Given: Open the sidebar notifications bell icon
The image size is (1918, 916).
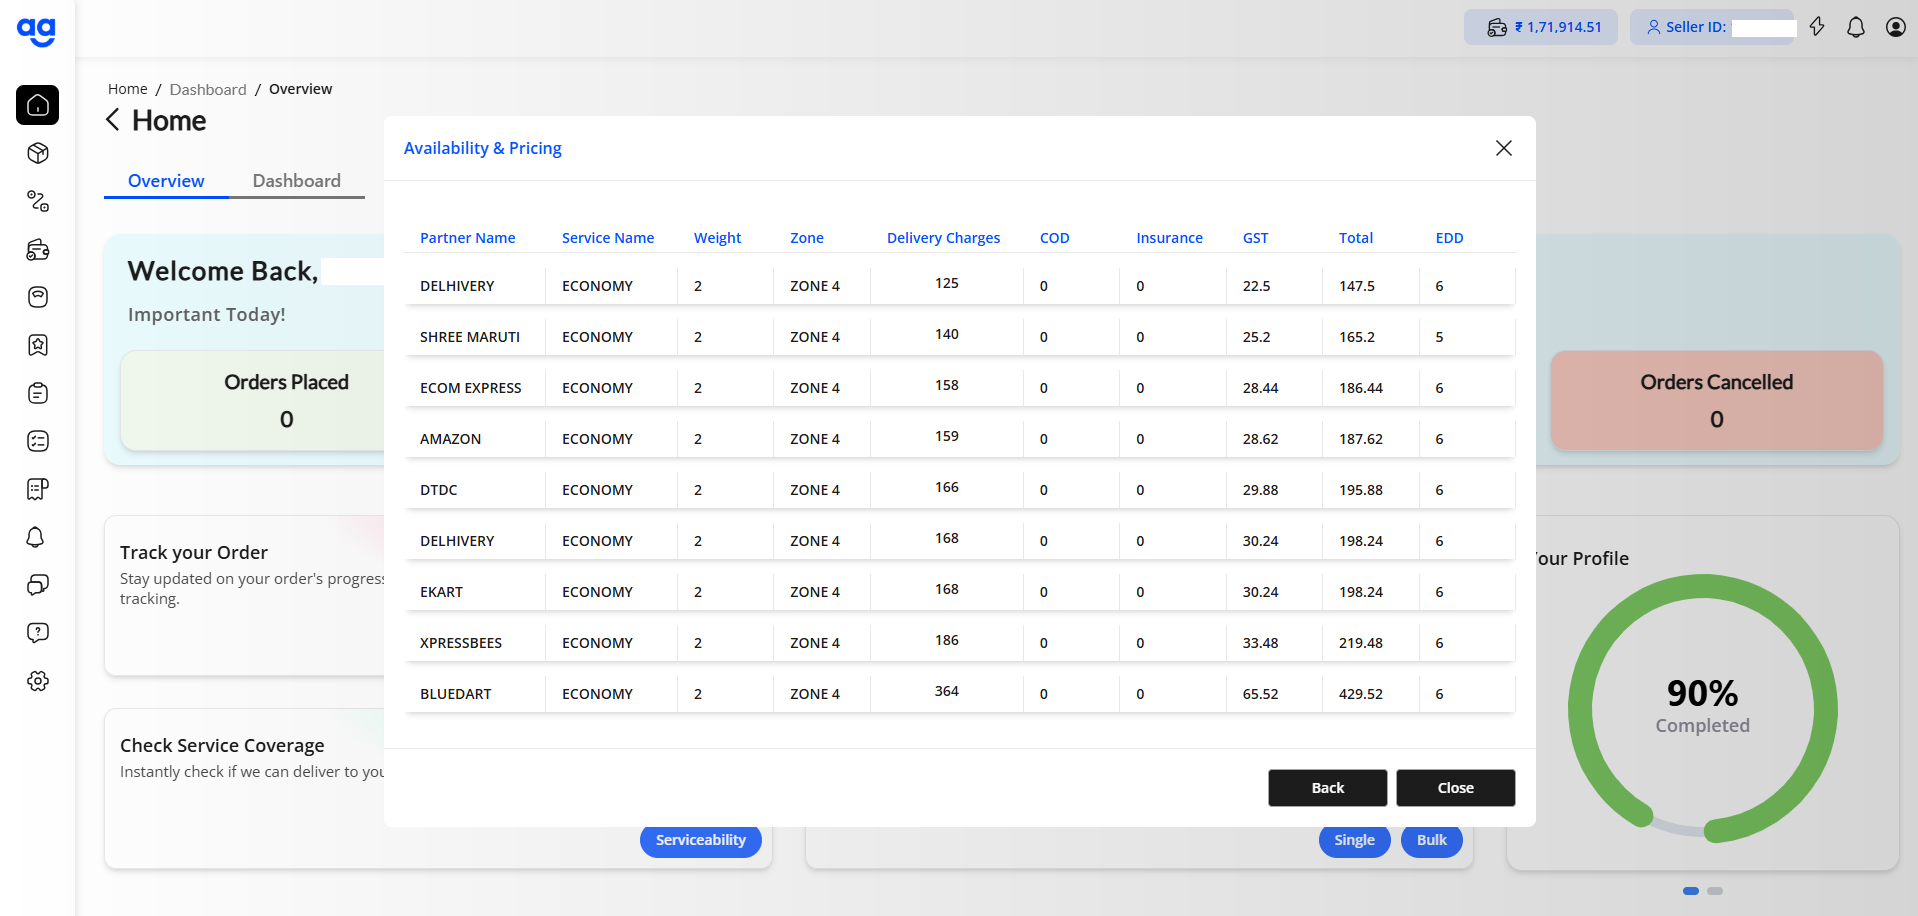Looking at the screenshot, I should (x=36, y=537).
